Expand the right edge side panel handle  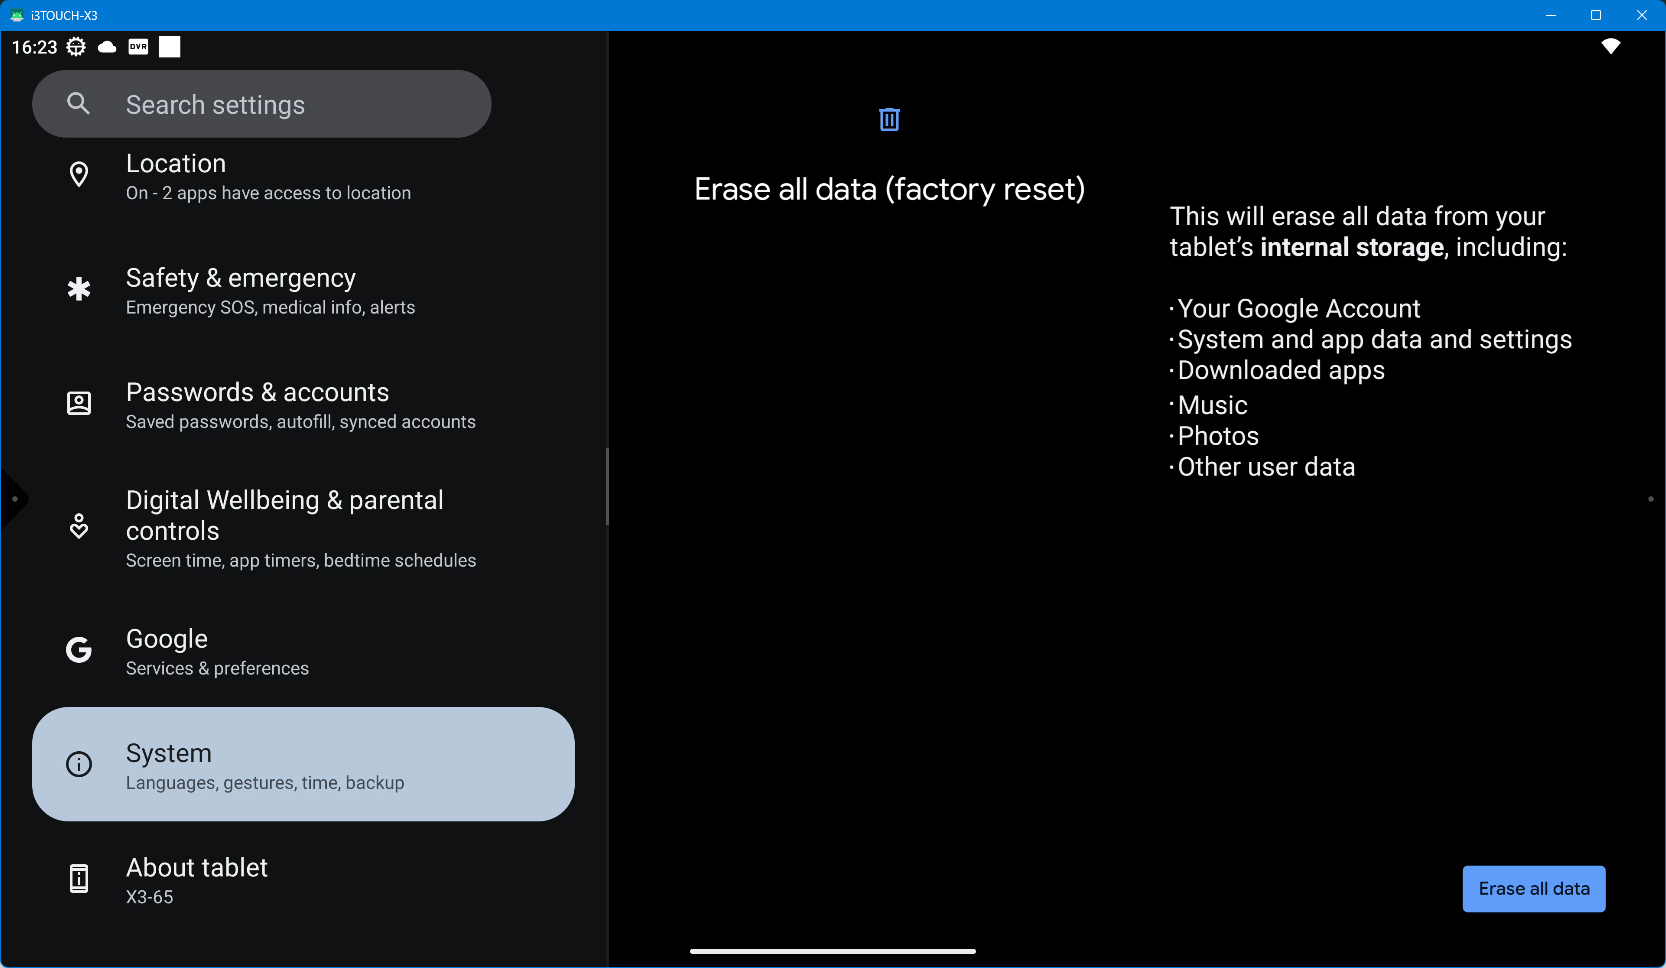point(1651,499)
